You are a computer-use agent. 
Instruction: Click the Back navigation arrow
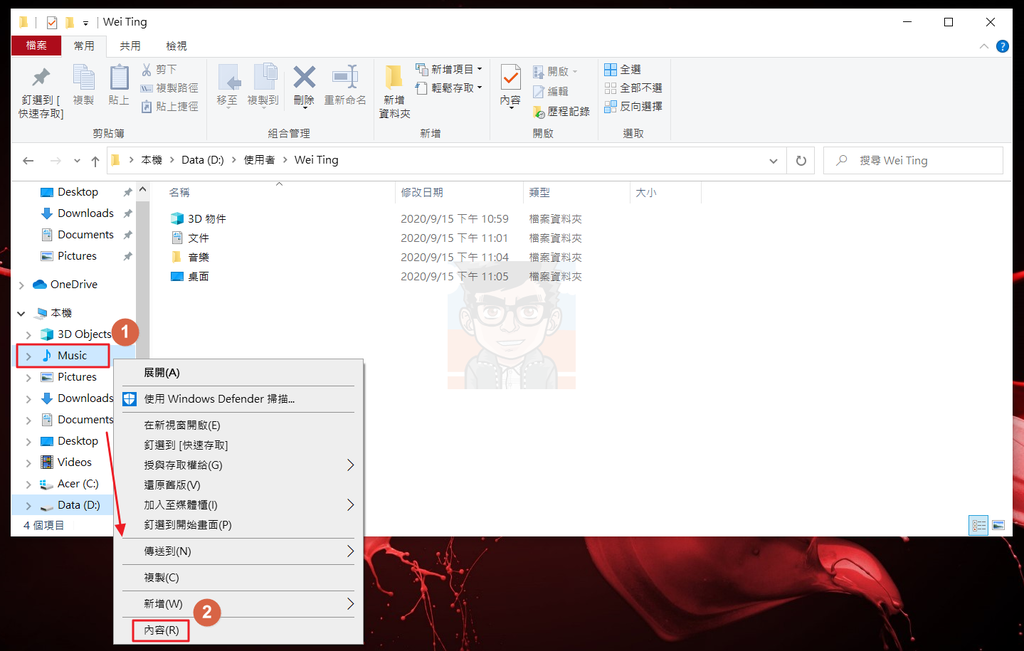pyautogui.click(x=28, y=161)
